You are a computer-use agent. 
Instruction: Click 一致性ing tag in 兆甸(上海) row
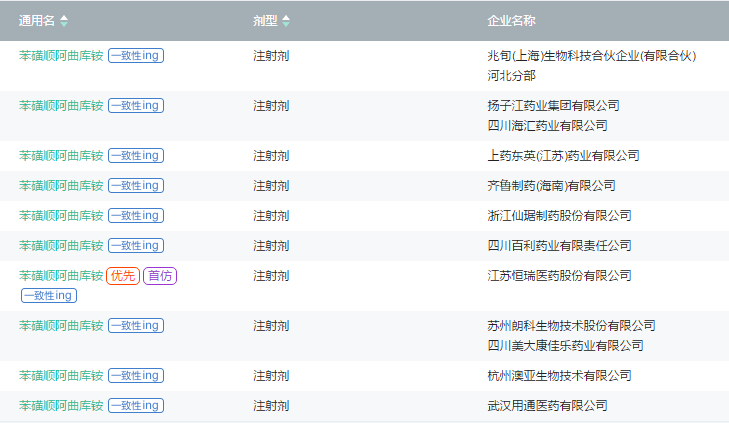(x=136, y=56)
